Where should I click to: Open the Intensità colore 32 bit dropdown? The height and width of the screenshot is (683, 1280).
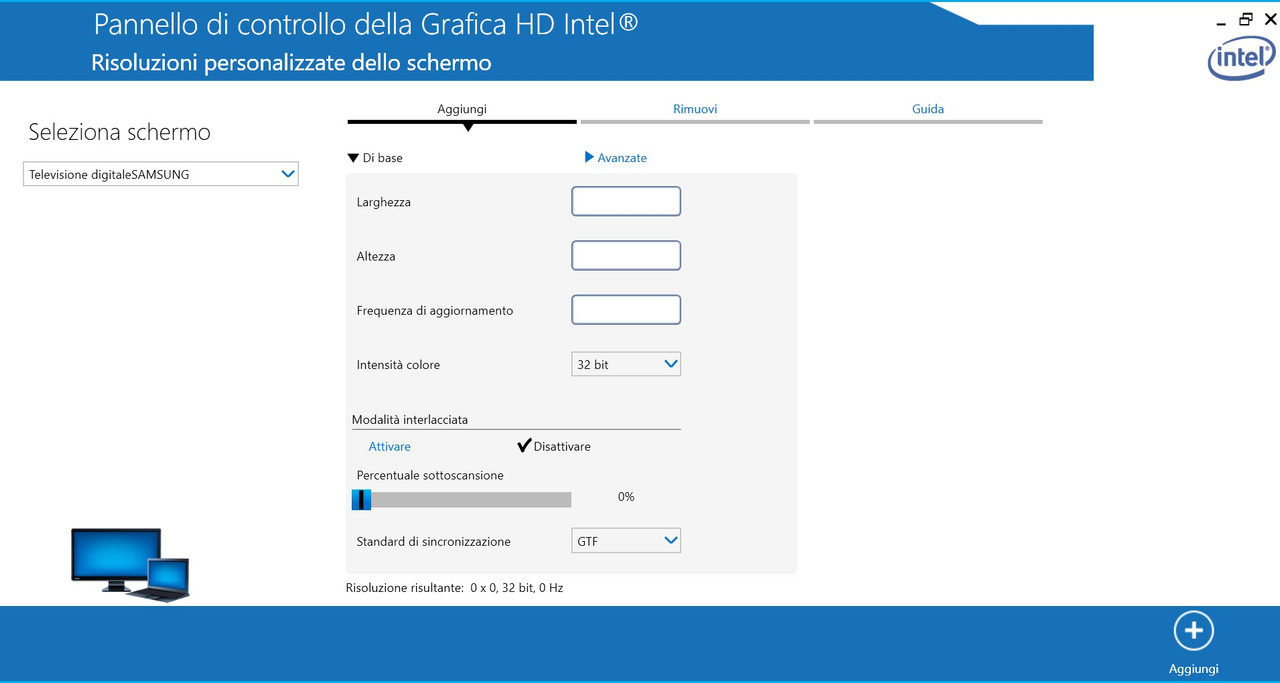coord(626,365)
